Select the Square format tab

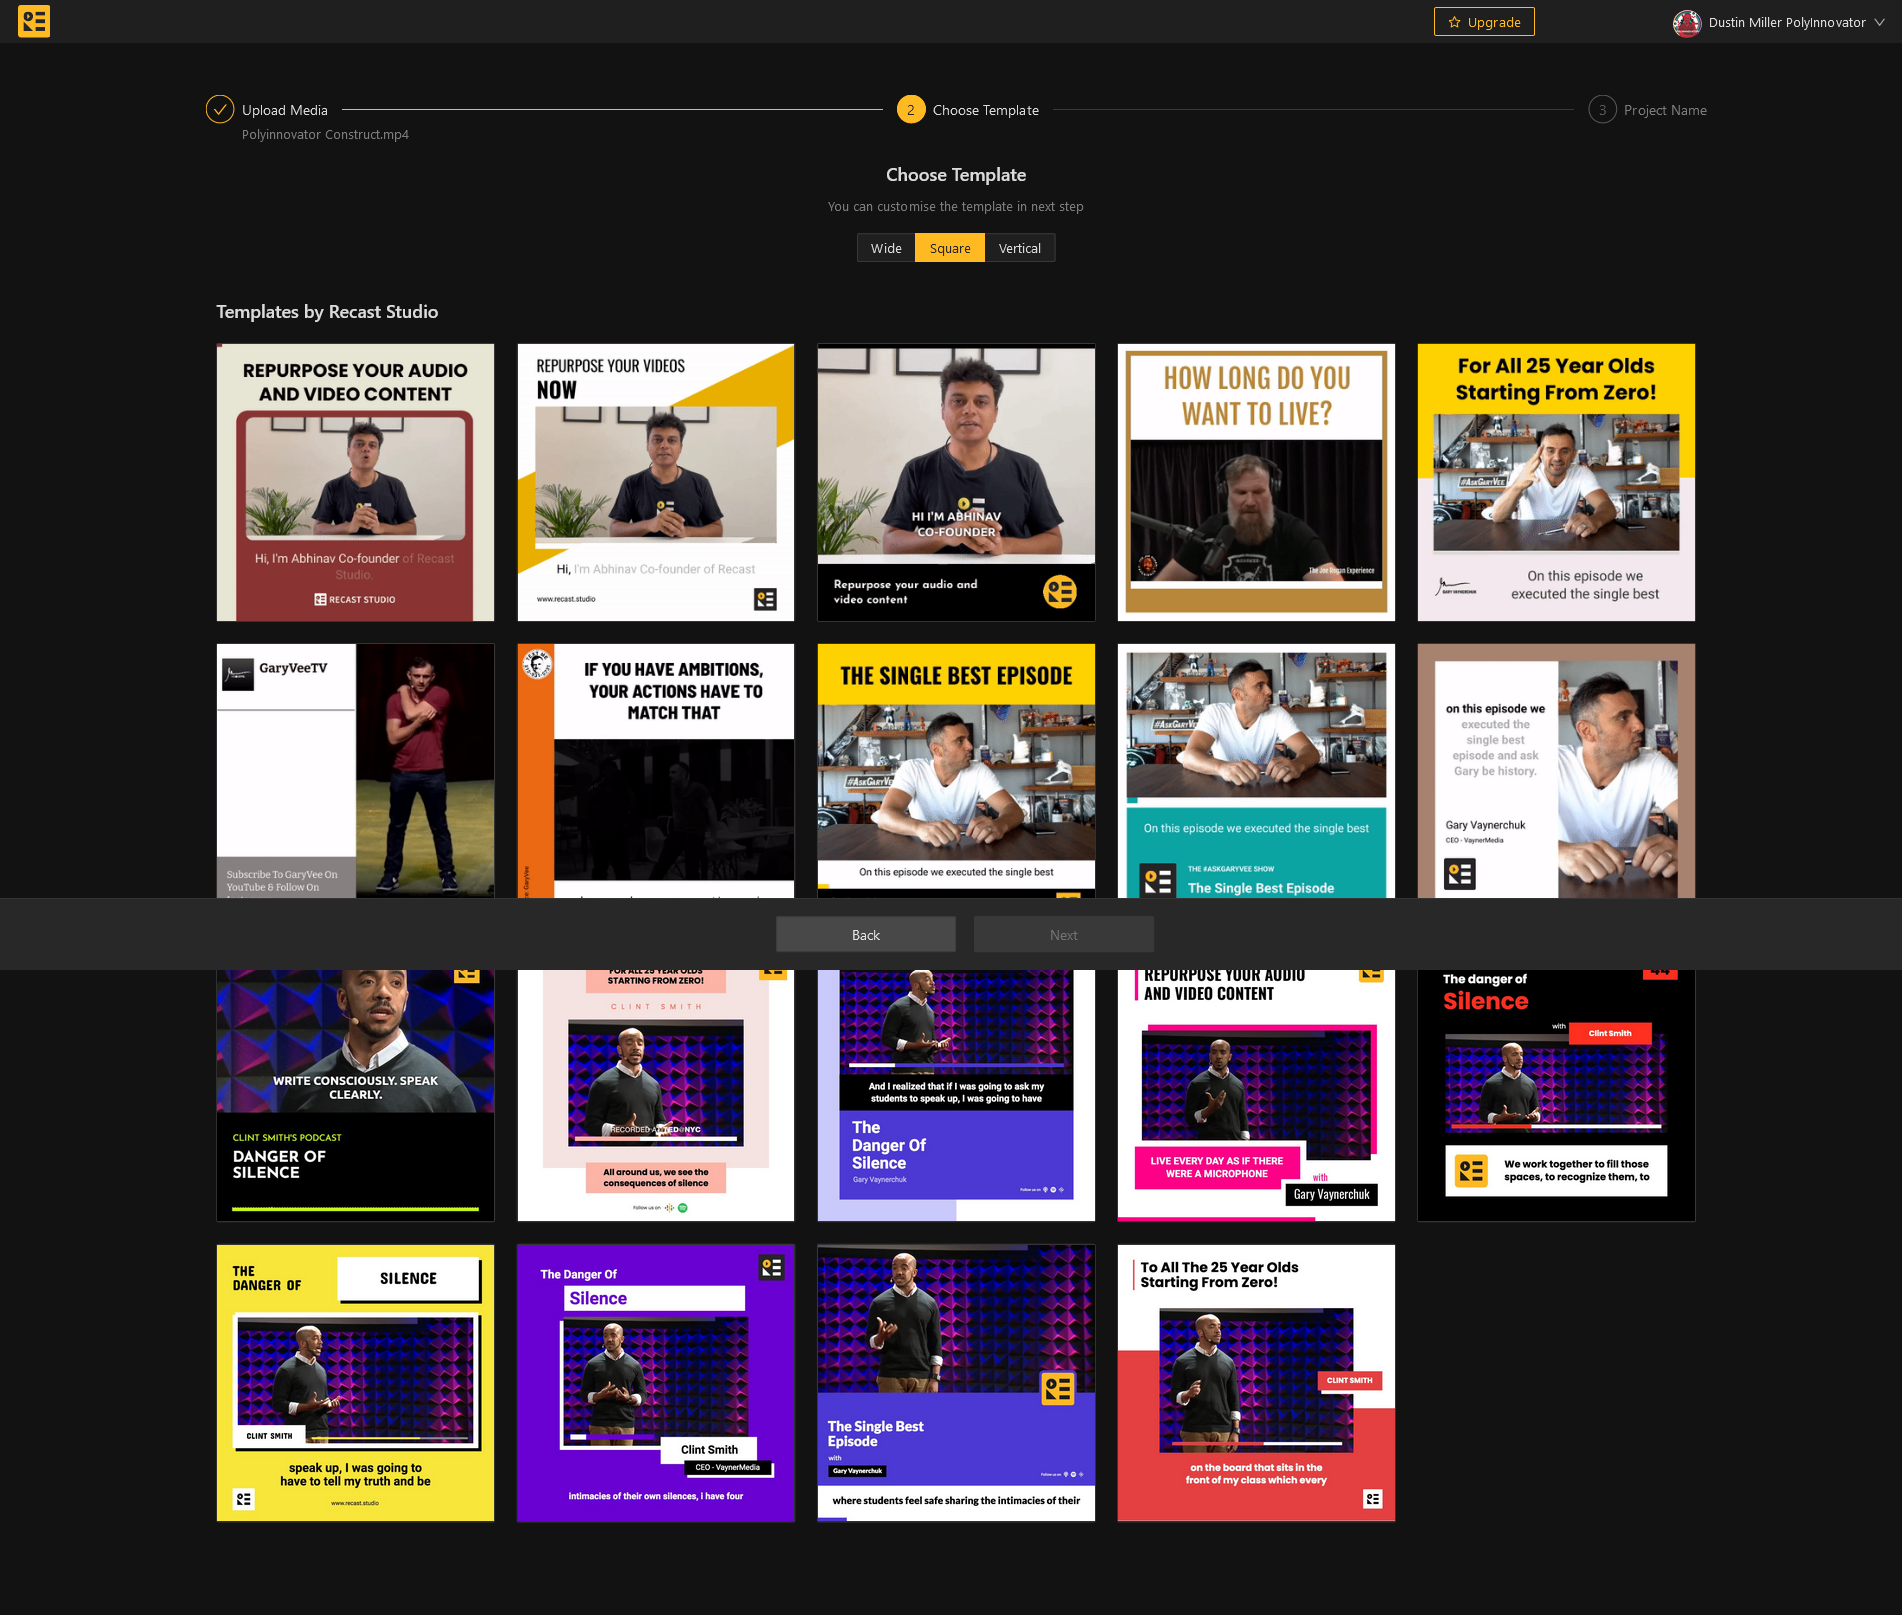coord(950,248)
